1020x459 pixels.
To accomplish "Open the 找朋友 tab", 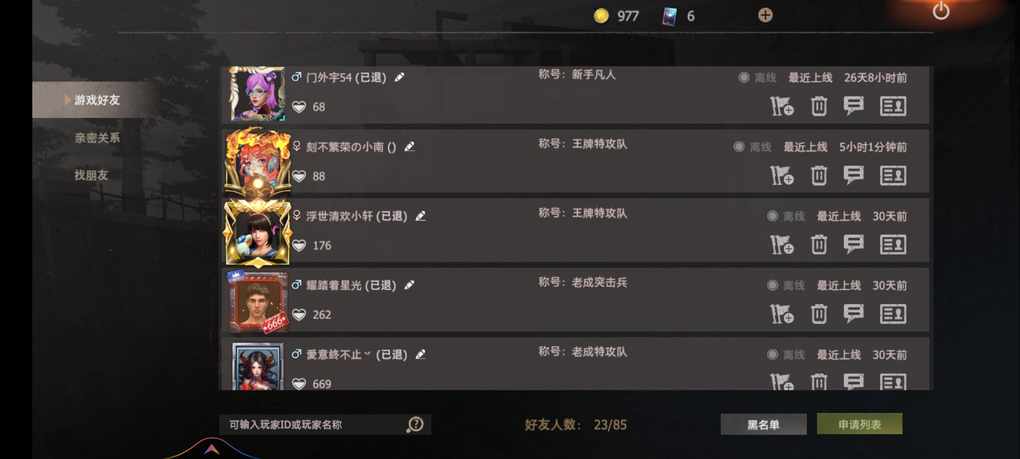I will [91, 175].
